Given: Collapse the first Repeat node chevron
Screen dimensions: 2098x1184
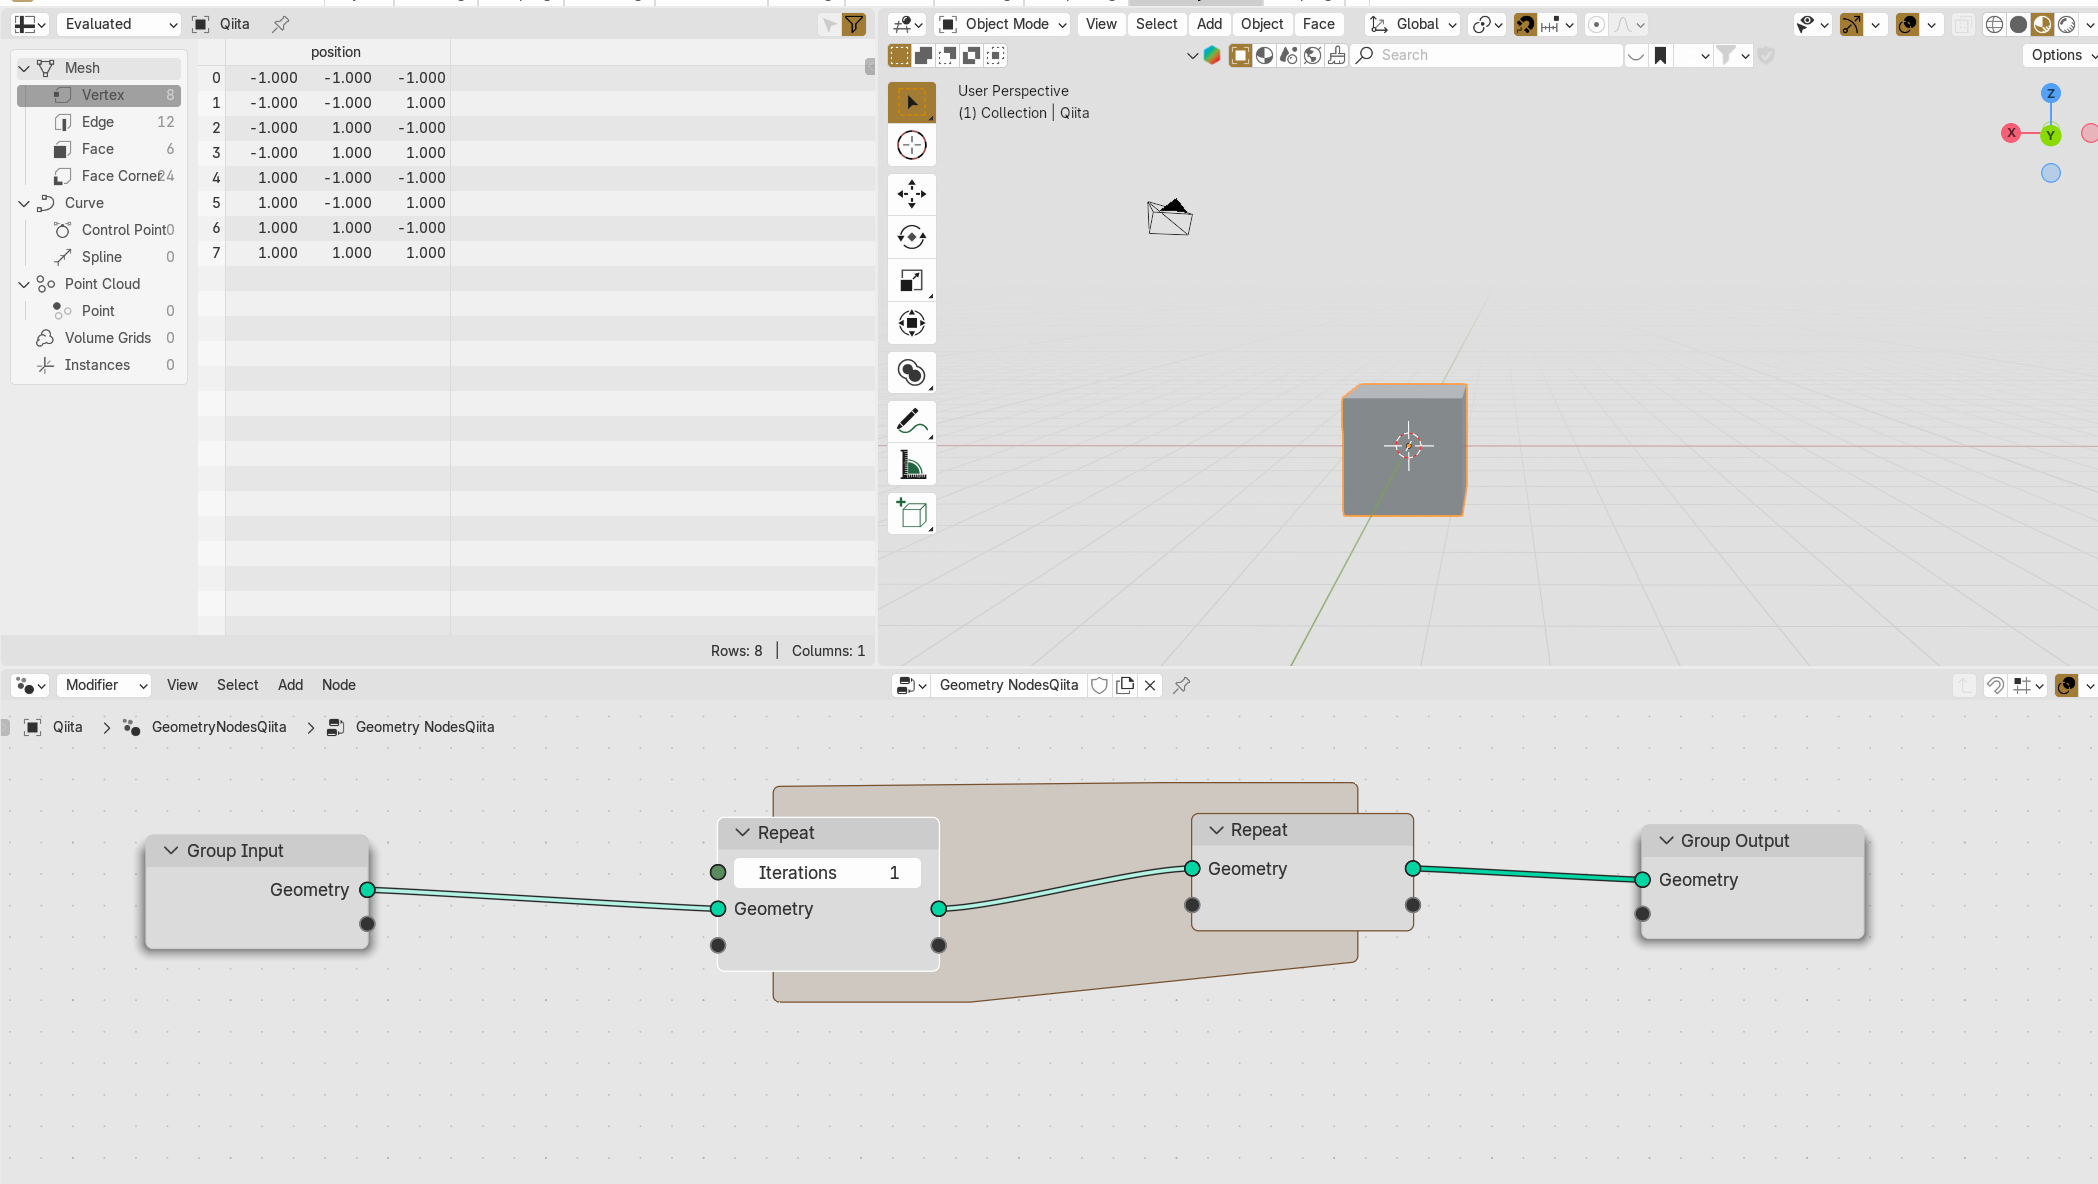Looking at the screenshot, I should point(742,833).
